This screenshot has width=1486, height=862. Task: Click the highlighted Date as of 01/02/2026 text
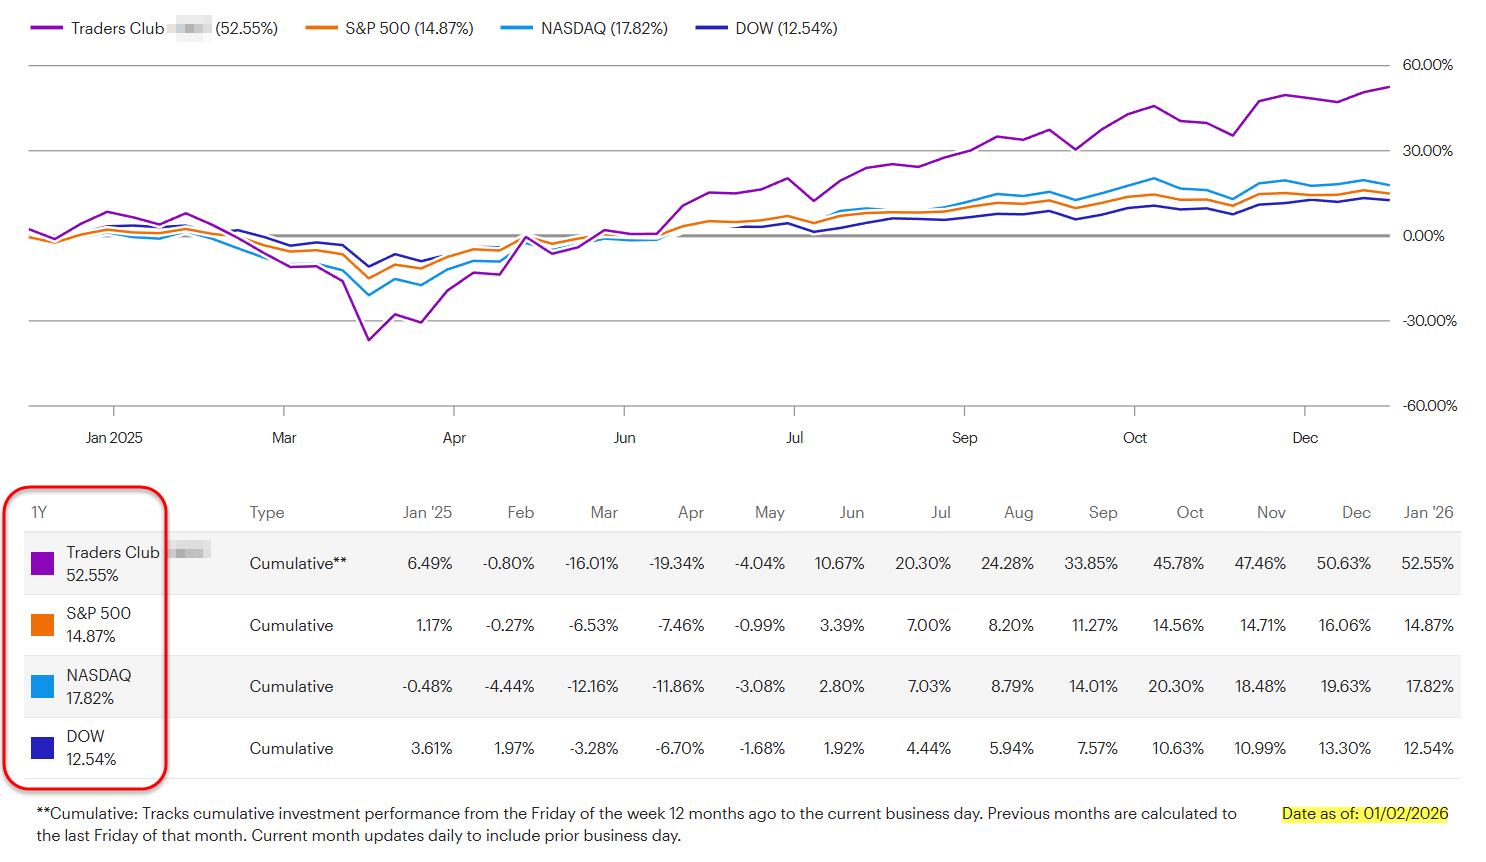point(1365,813)
